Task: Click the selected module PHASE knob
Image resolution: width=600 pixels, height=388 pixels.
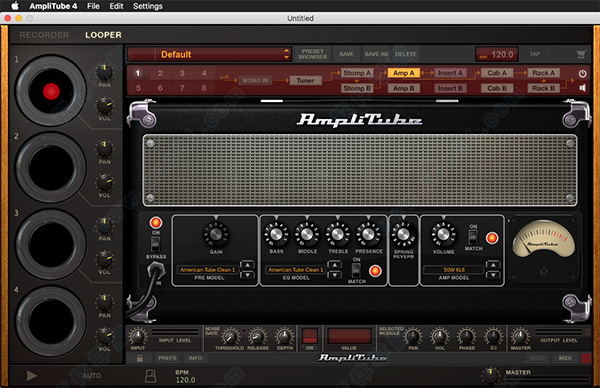Action: click(466, 337)
